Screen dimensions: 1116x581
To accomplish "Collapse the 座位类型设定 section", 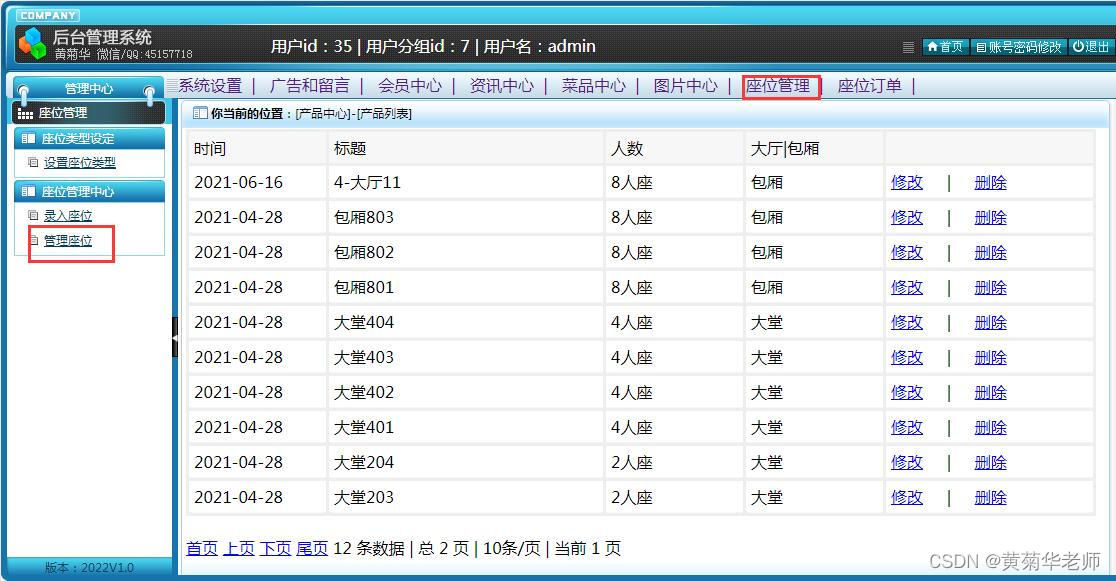I will pos(90,138).
